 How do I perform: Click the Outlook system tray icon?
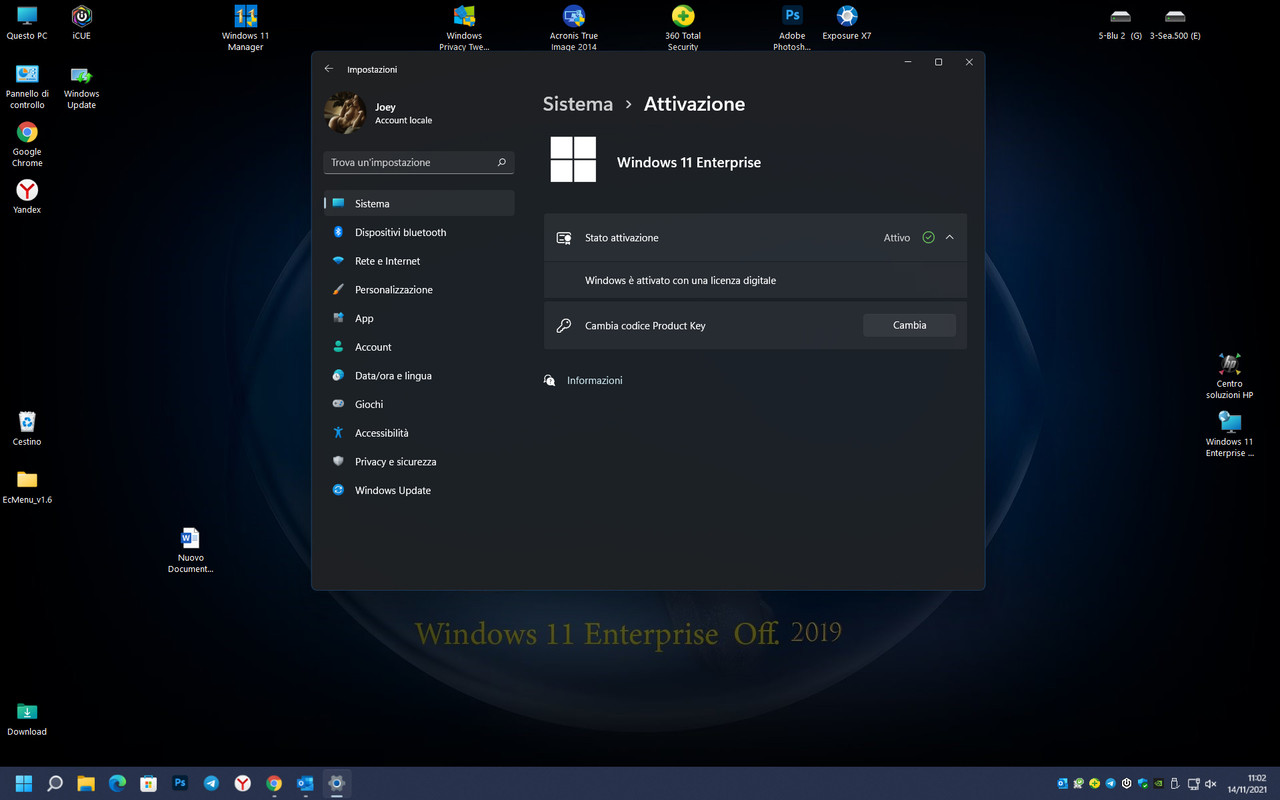1062,784
